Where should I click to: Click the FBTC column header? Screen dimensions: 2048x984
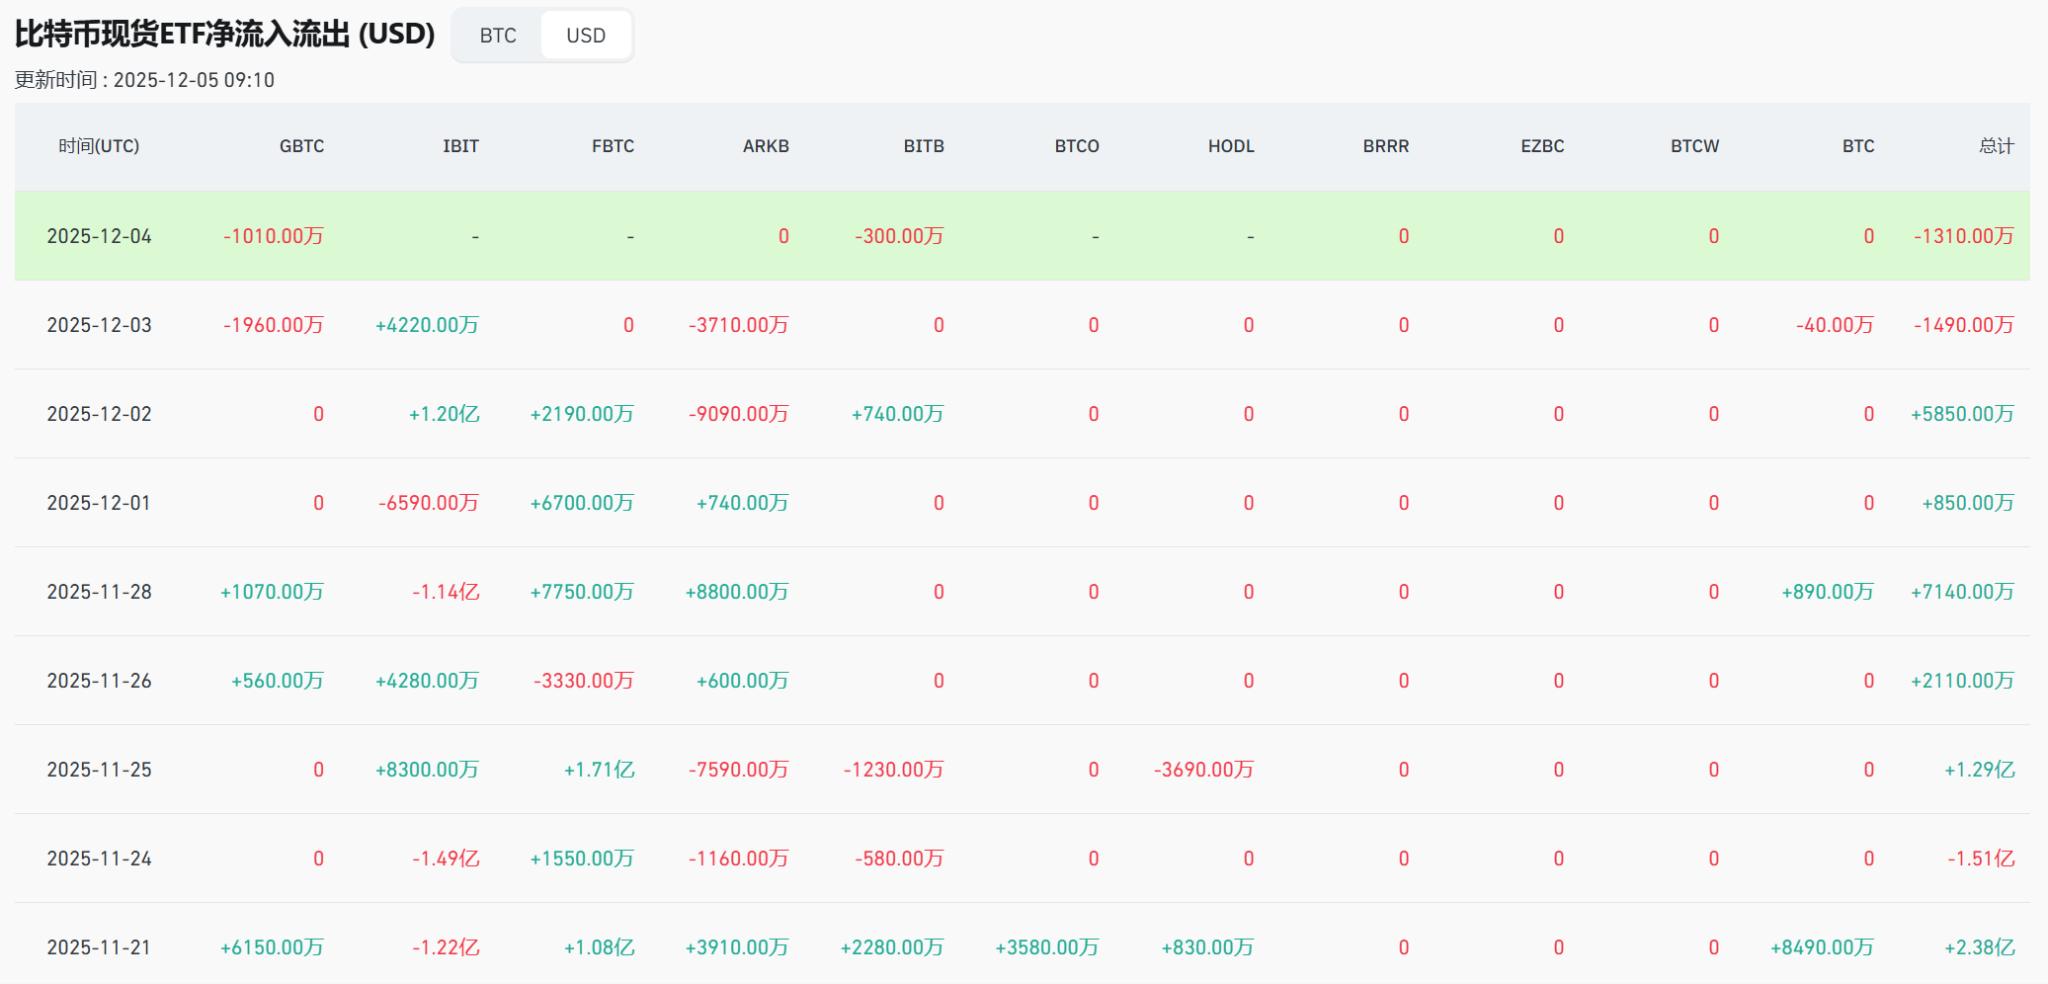point(611,145)
